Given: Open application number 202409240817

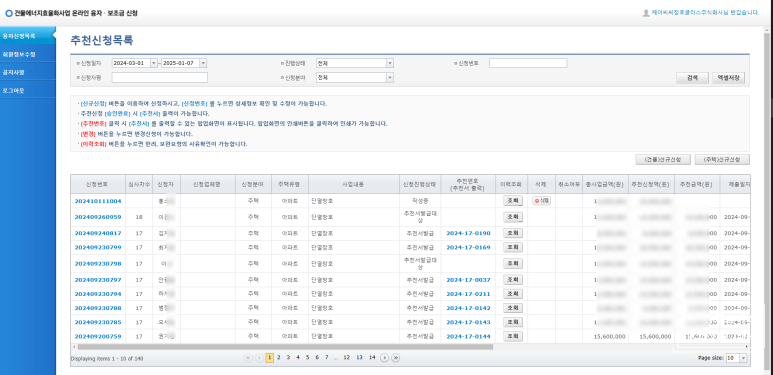Looking at the screenshot, I should tap(98, 233).
